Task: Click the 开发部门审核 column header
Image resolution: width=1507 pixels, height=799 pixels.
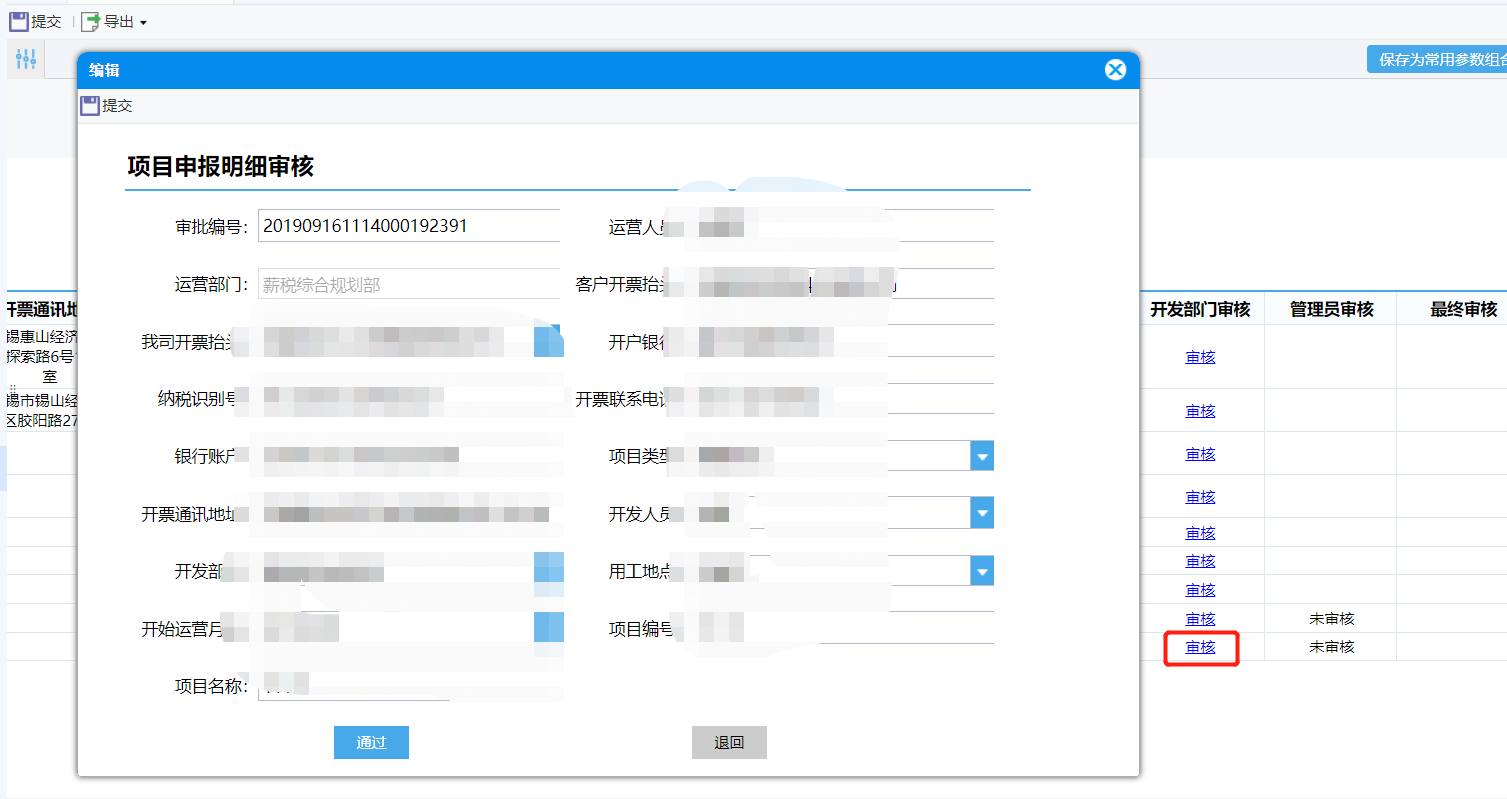Action: 1200,310
